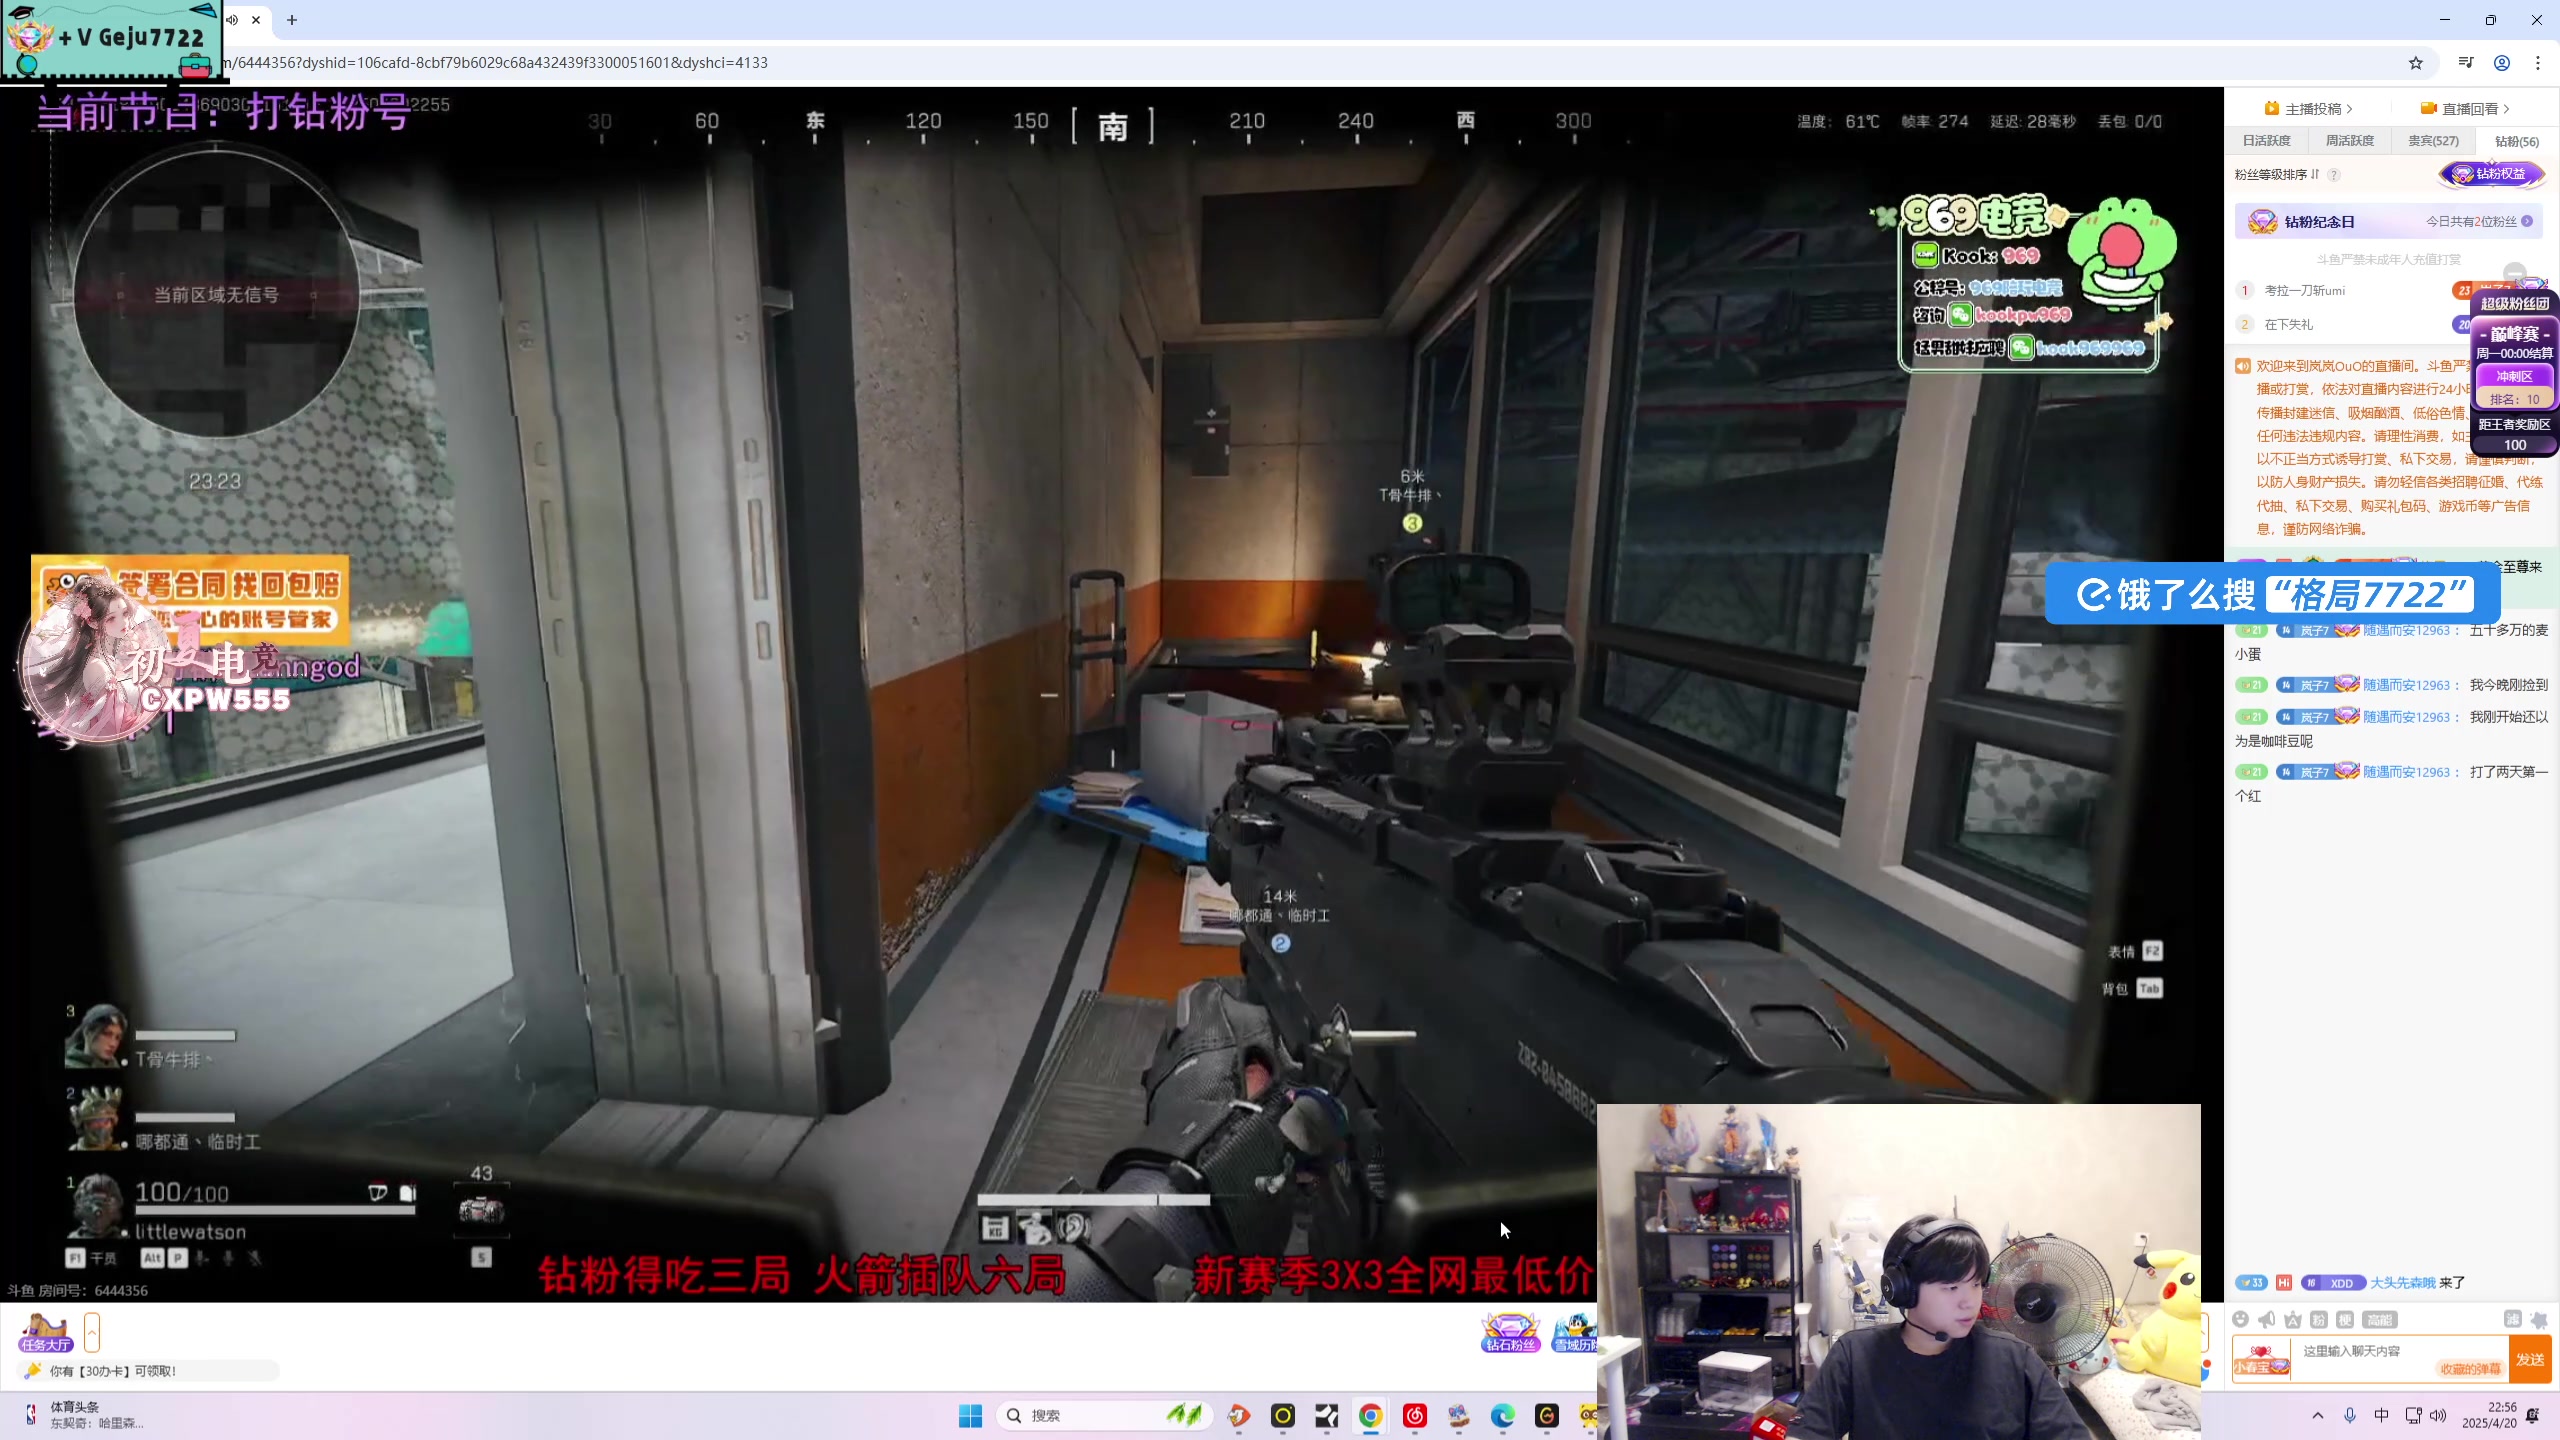2560x1440 pixels.
Task: Open Windows Start menu
Action: [x=970, y=1415]
